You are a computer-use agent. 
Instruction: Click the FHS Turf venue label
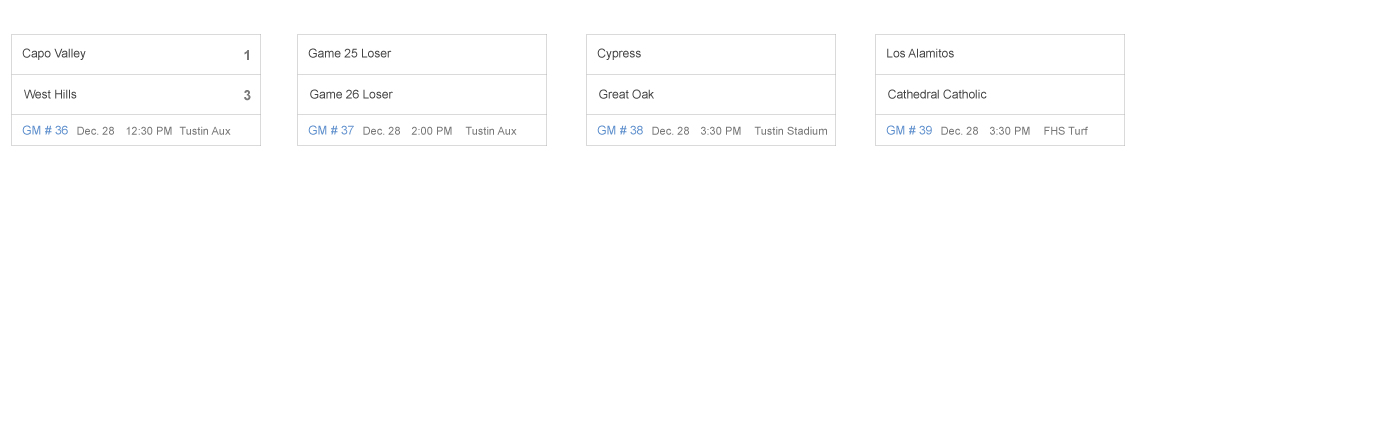pos(1065,131)
